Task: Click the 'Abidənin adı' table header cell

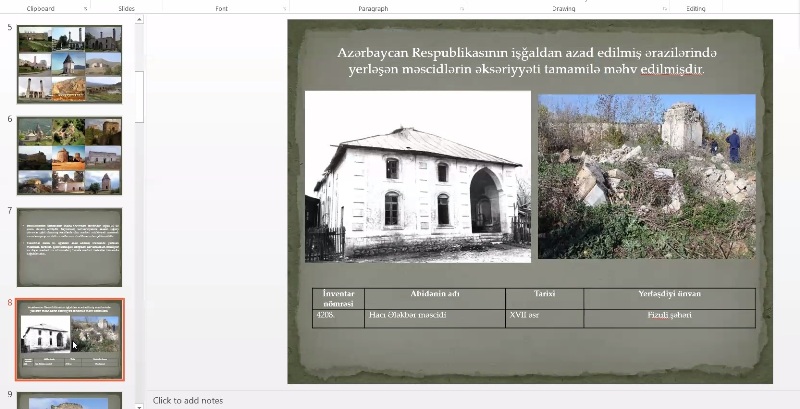Action: pos(435,299)
